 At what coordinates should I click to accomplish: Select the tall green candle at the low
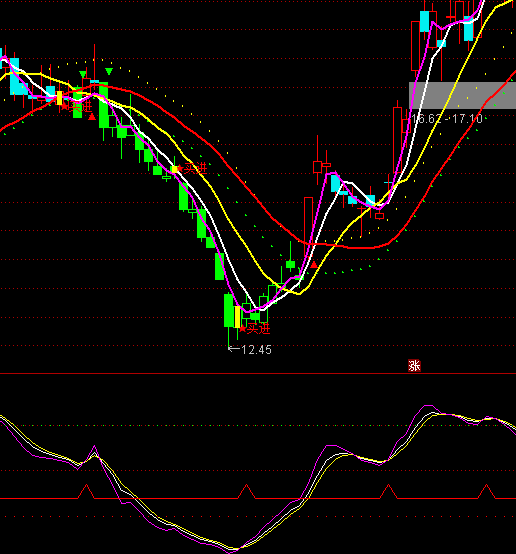point(229,310)
